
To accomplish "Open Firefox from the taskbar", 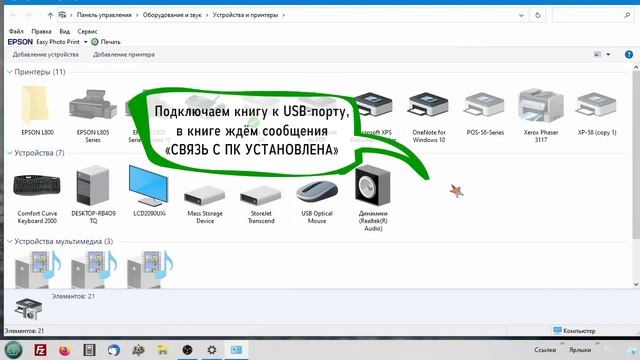I will [64, 350].
